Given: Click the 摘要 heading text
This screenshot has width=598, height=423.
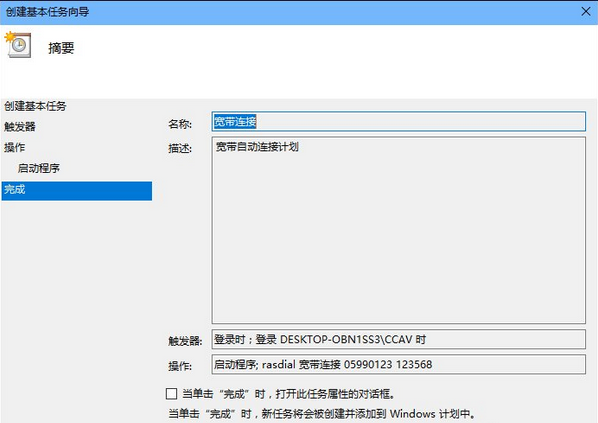Looking at the screenshot, I should [61, 48].
